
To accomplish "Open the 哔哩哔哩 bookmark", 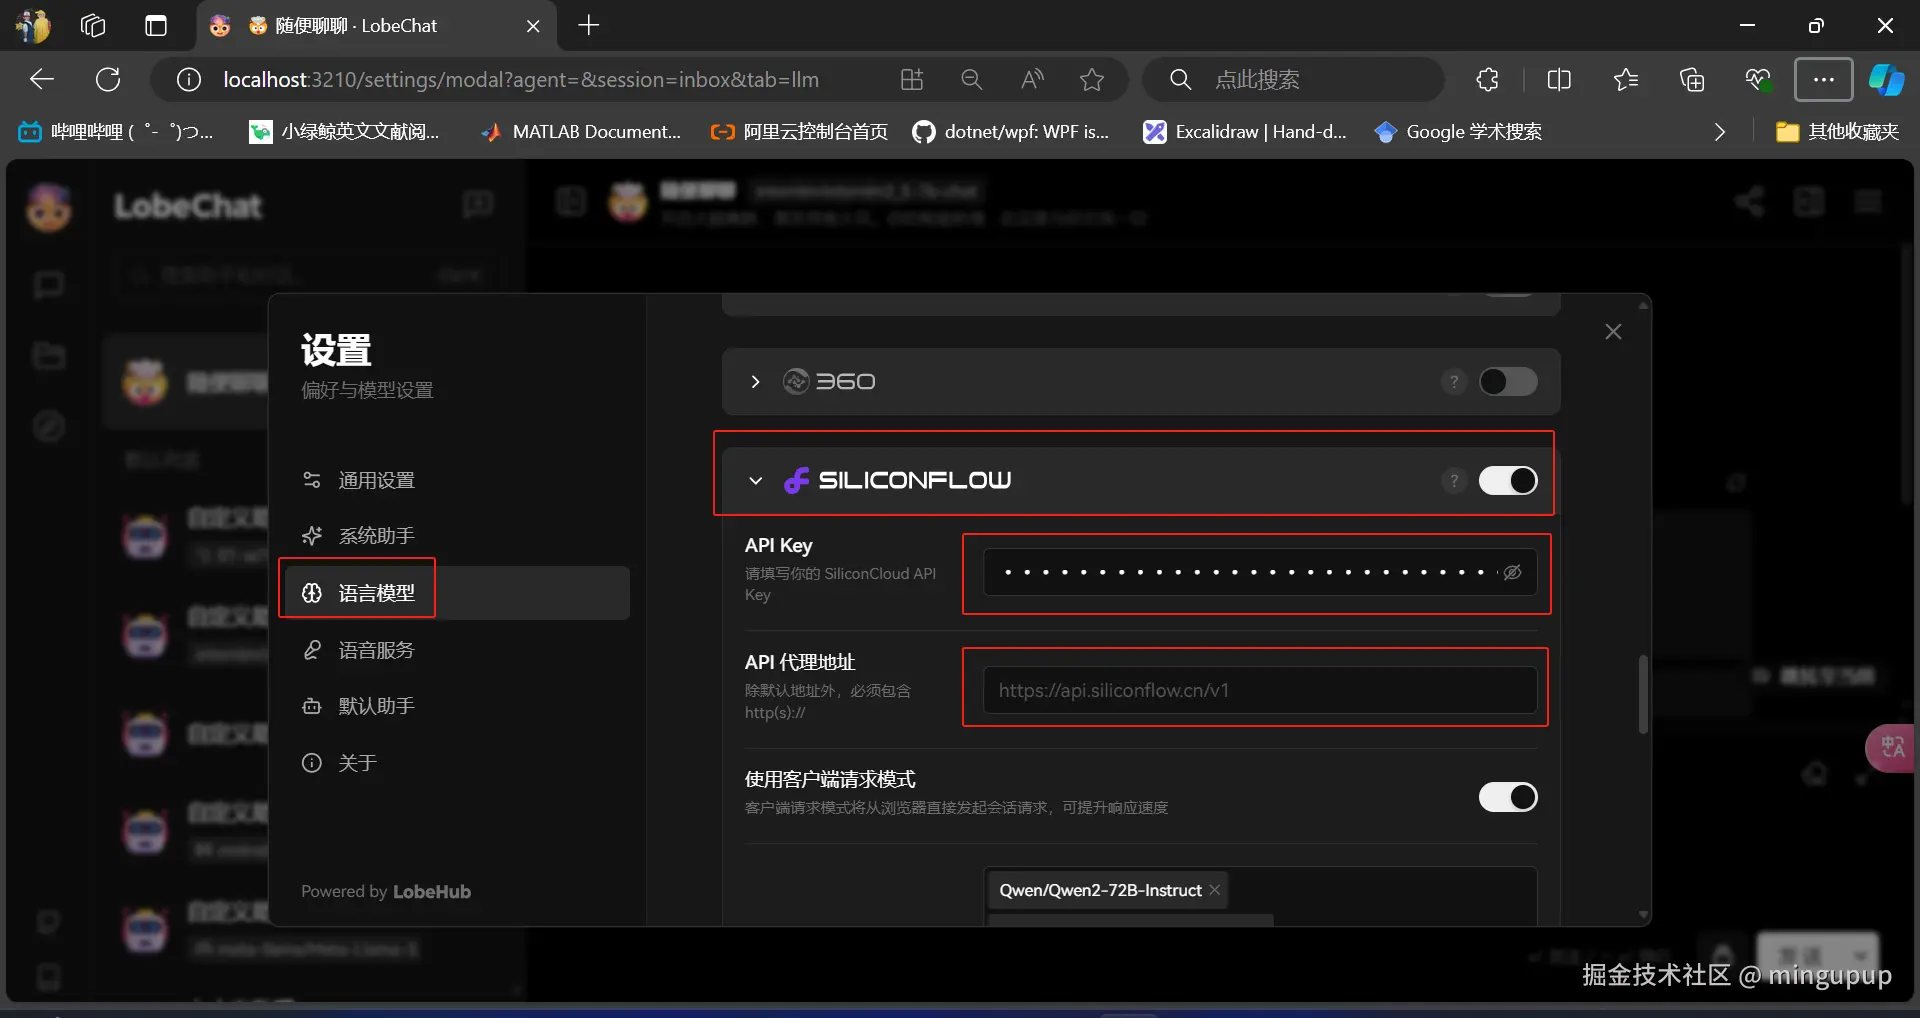I will [116, 131].
